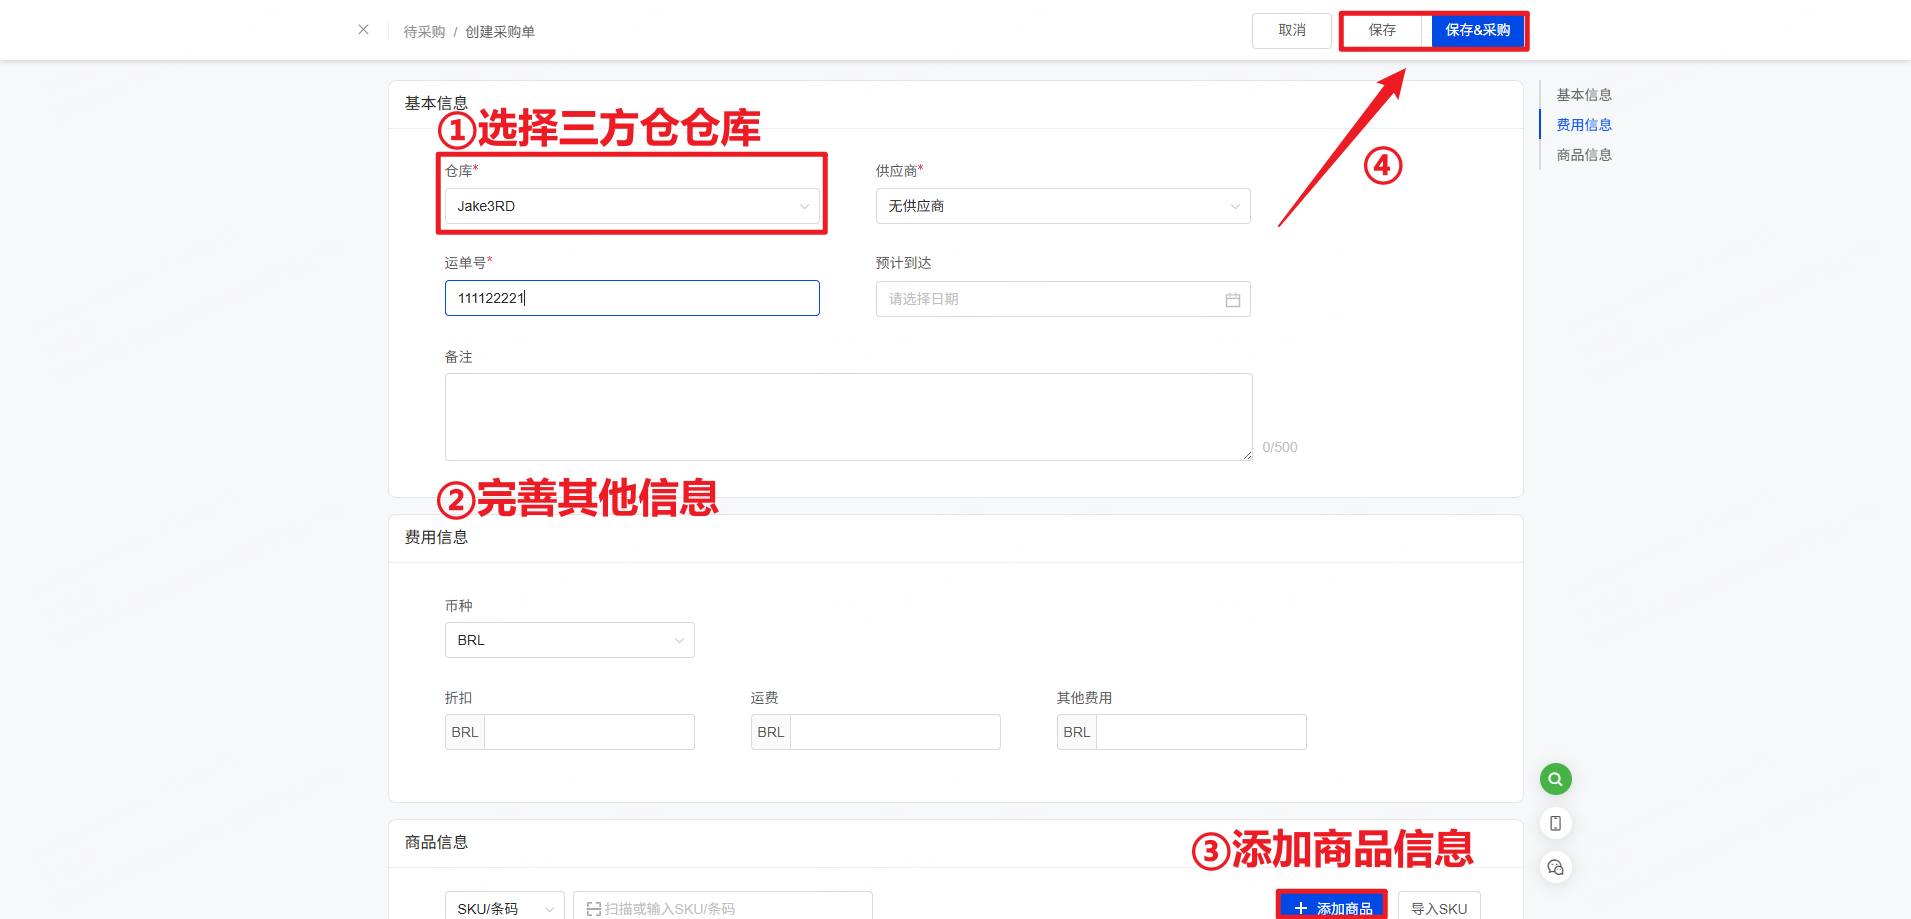Focus the 运单号 tracking number input
The image size is (1911, 919).
(x=631, y=298)
